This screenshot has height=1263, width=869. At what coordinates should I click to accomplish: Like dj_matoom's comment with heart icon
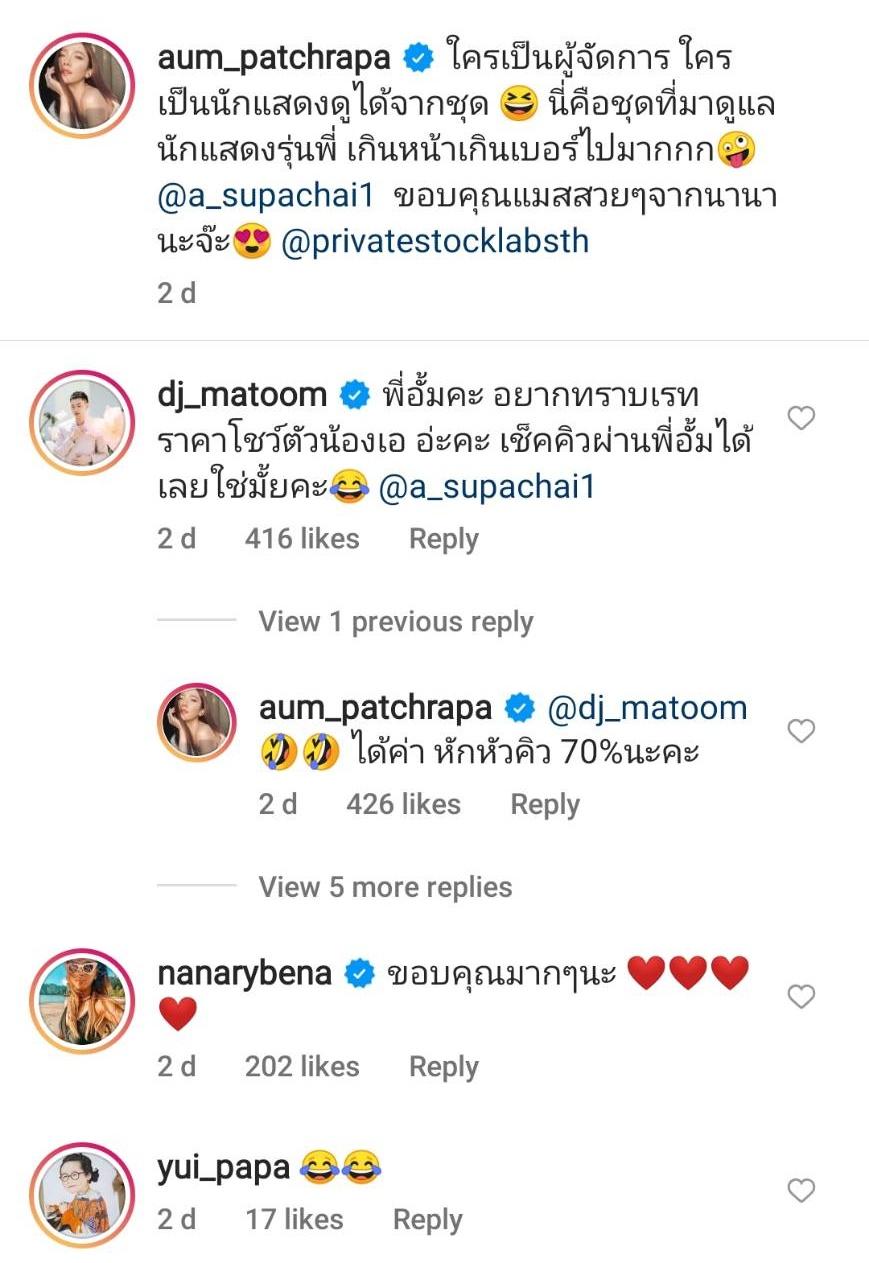[x=801, y=418]
